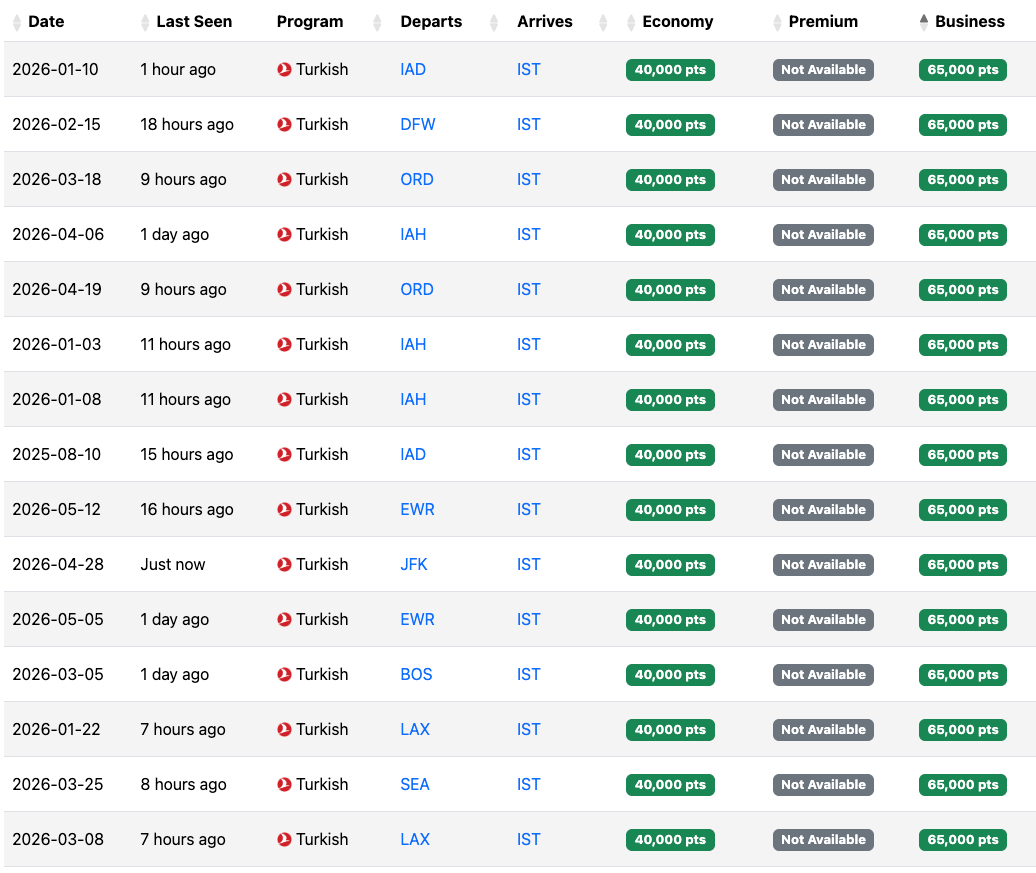
Task: Click the date cell 2025-08-10
Action: pos(57,454)
